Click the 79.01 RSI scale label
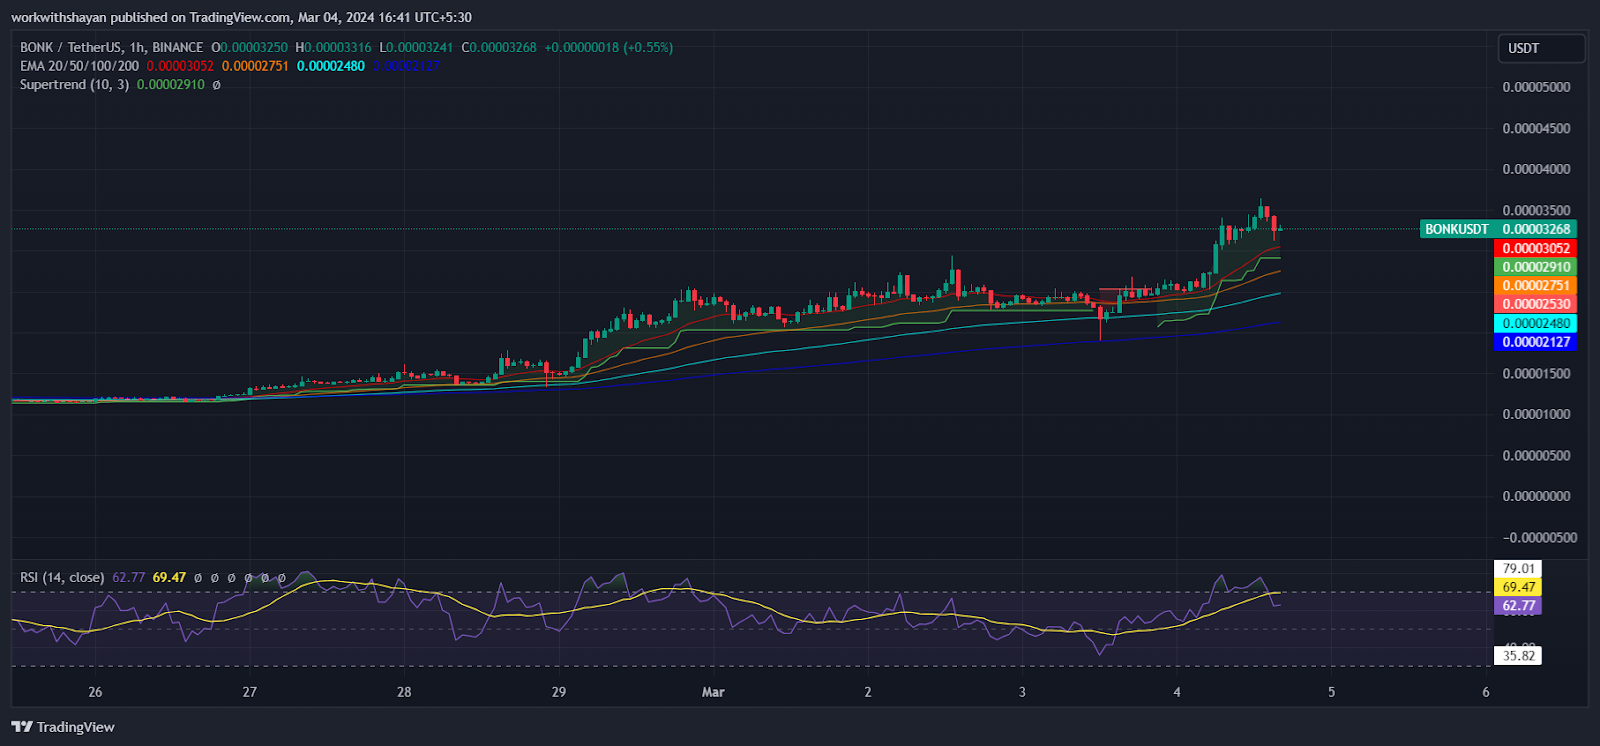This screenshot has width=1600, height=746. (x=1518, y=568)
